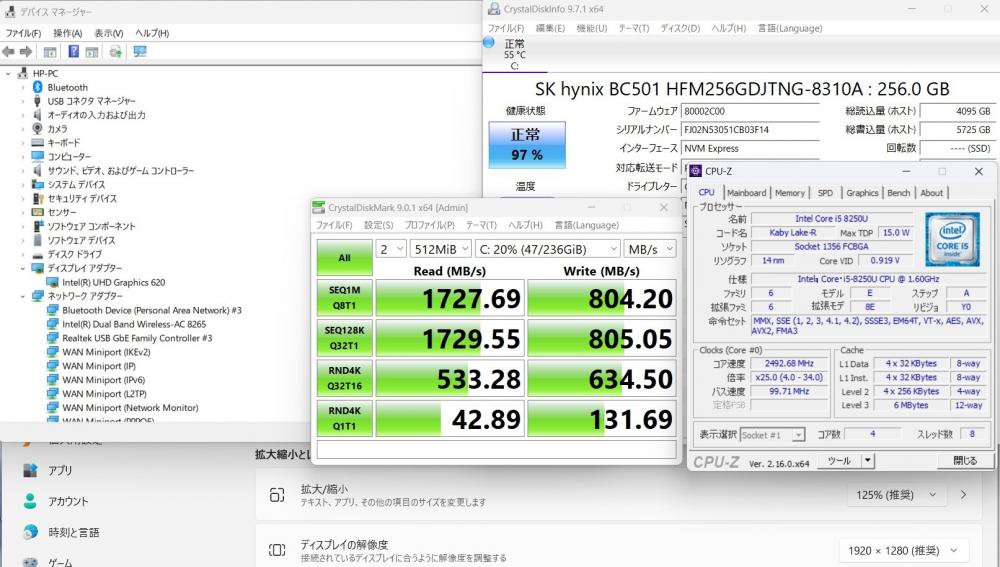Run the RND4K Q1T1 test button

pos(344,418)
